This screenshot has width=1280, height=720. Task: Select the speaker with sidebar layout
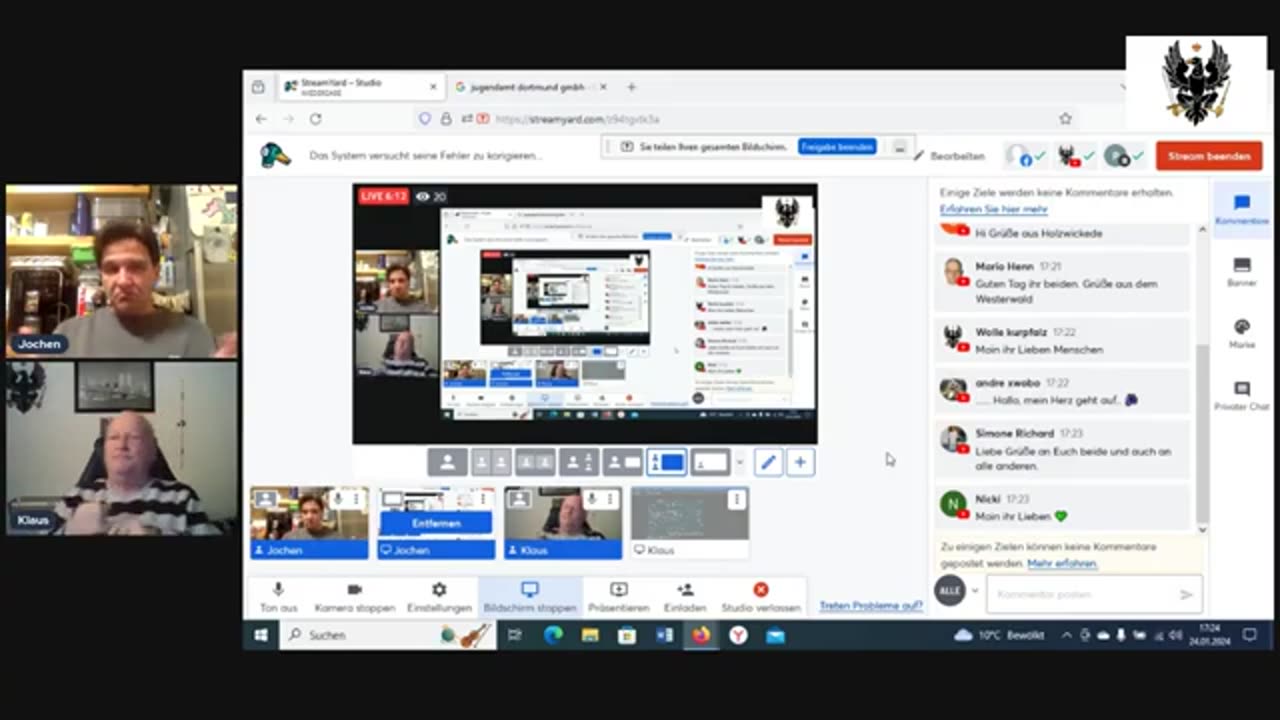coord(579,462)
